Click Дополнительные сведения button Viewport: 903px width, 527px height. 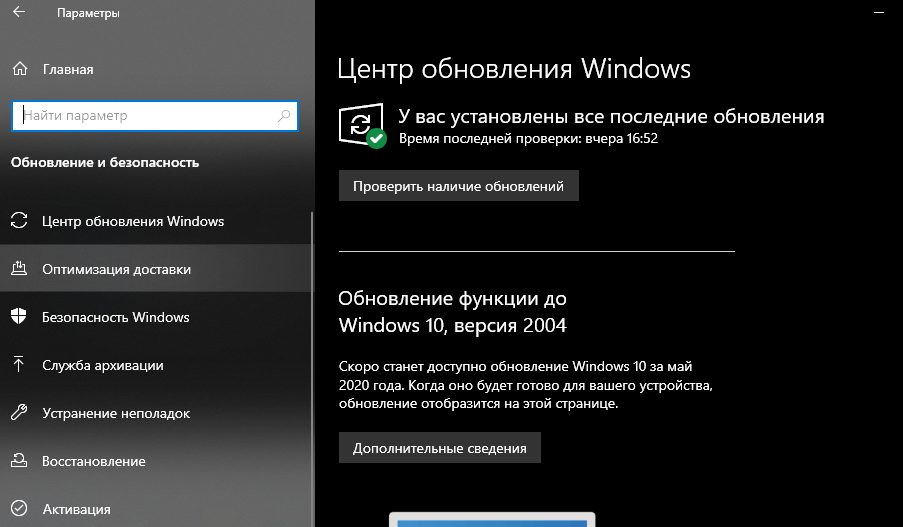tap(439, 448)
